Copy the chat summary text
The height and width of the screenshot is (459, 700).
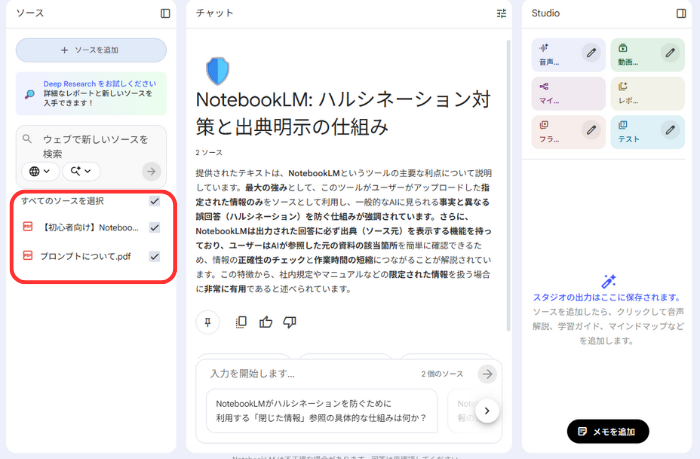[x=240, y=322]
